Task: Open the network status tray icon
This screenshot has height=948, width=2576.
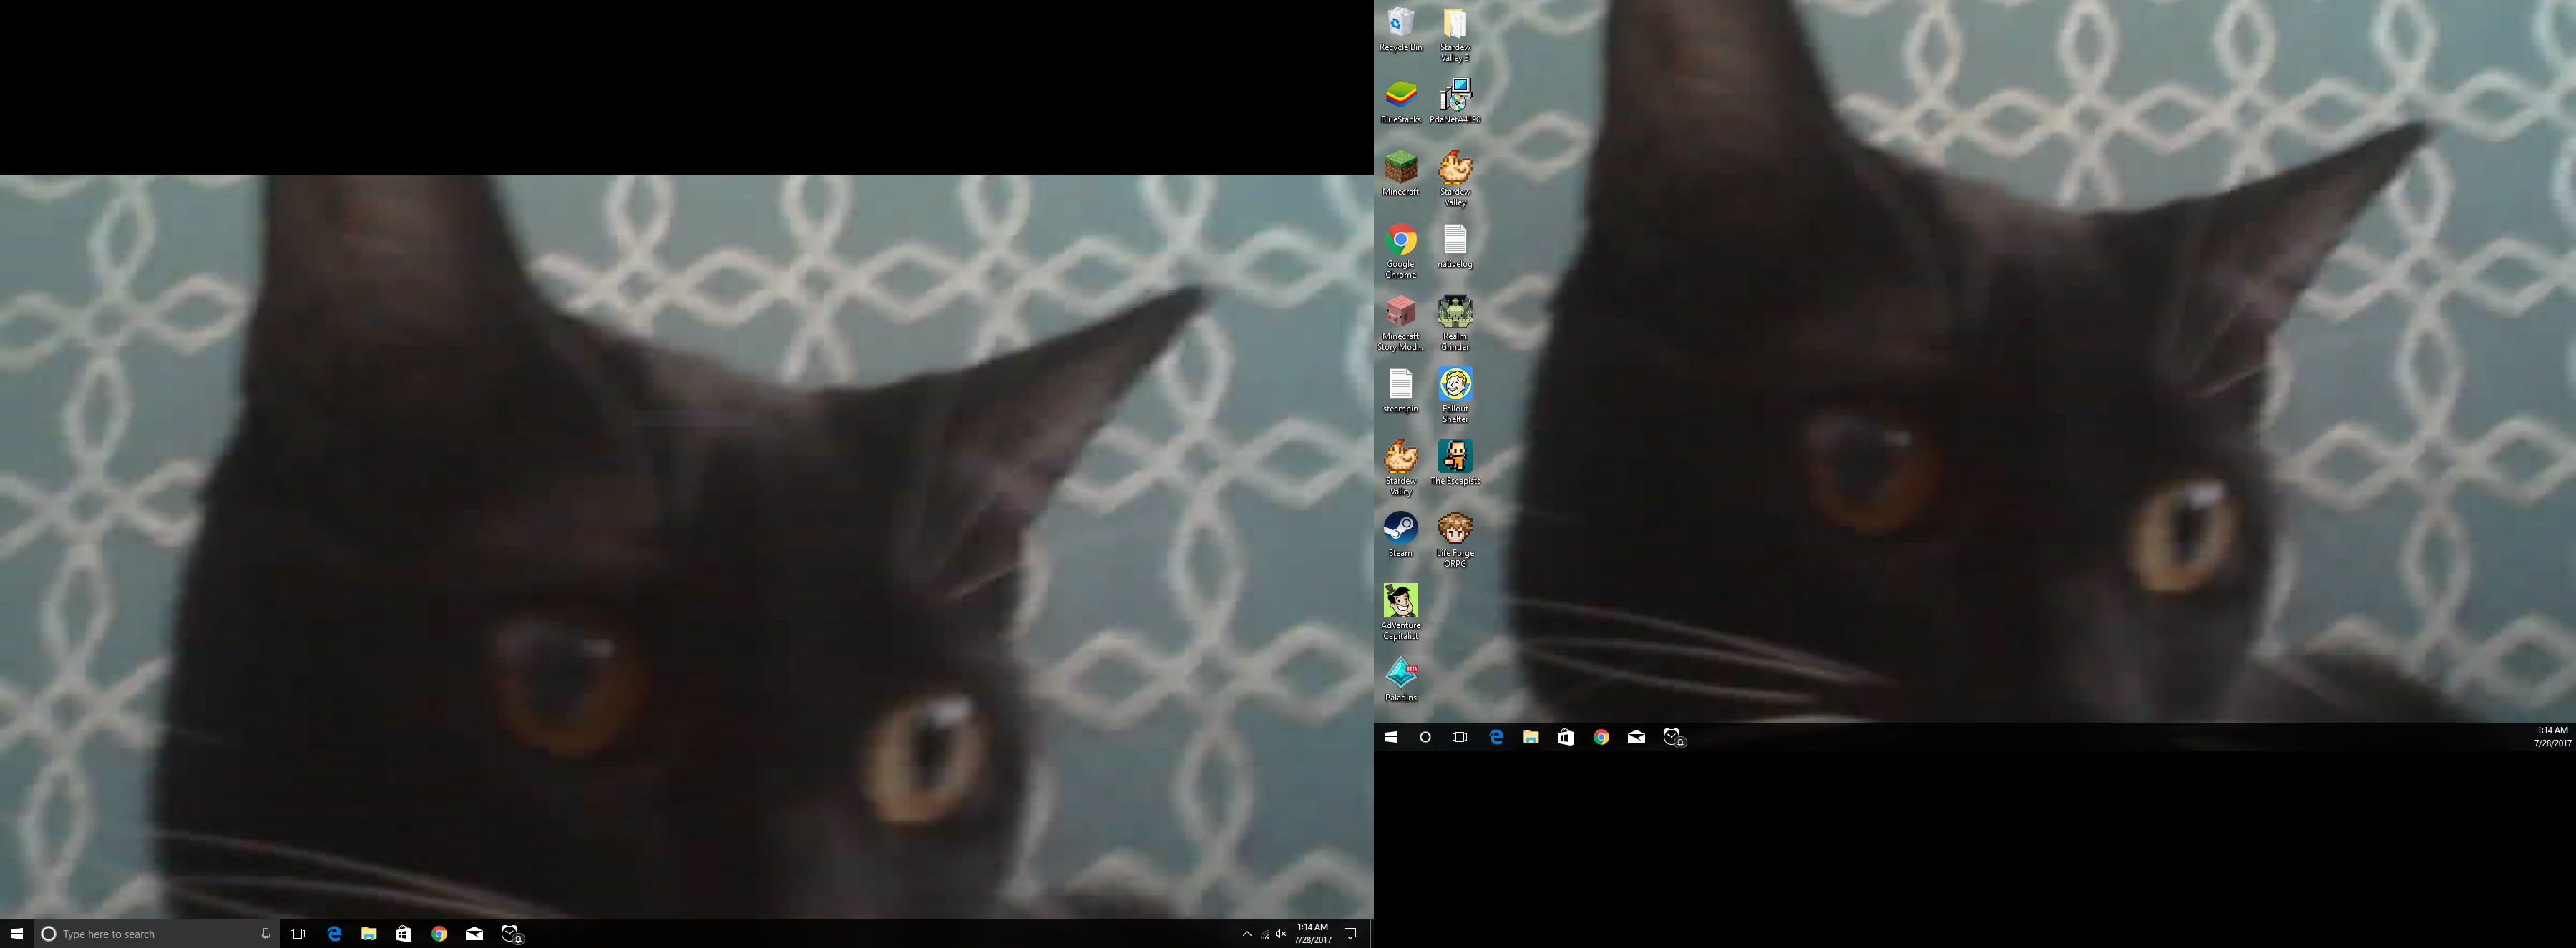Action: (x=1265, y=934)
